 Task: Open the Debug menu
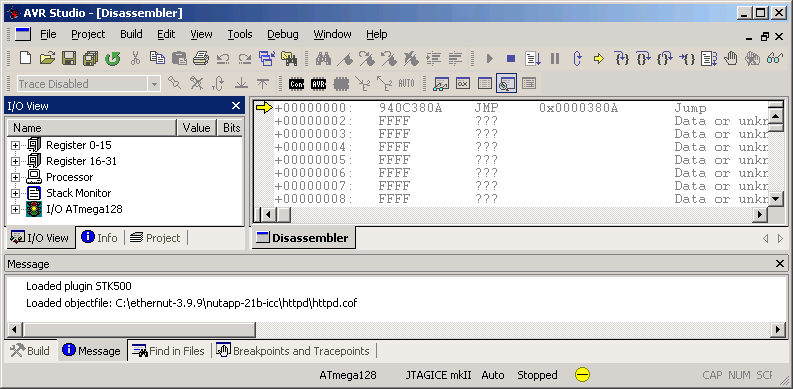click(283, 34)
